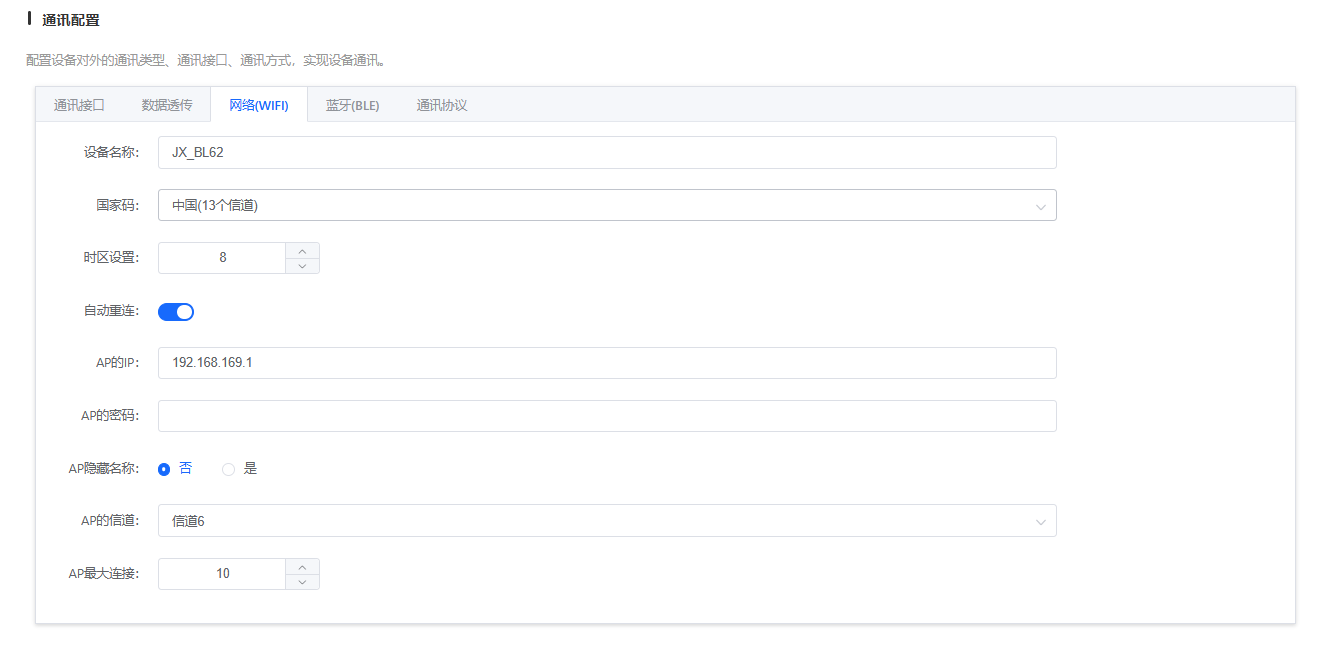
Task: Click the AP的信道 chevron arrow icon
Action: tap(1040, 522)
